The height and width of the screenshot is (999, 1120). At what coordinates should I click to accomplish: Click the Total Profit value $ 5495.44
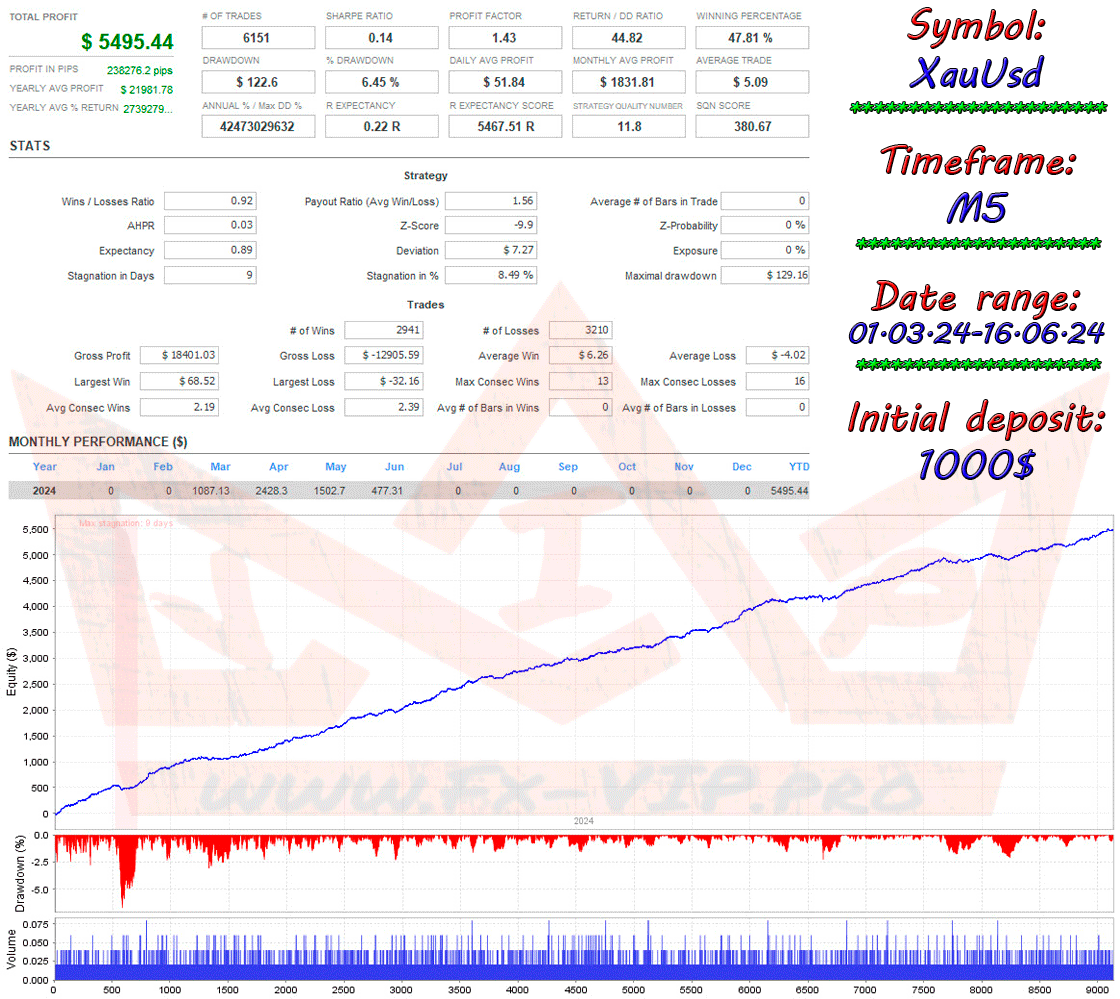tap(127, 42)
